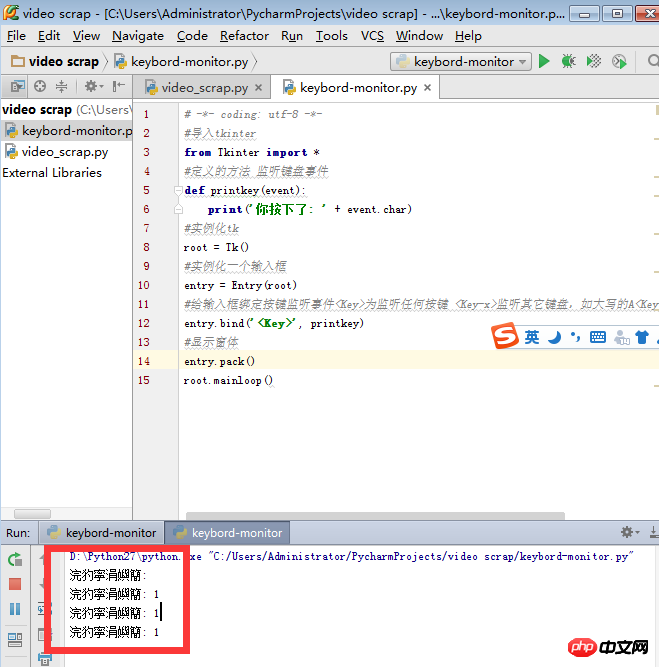Stop the running process with red square
This screenshot has width=659, height=667.
pos(15,584)
